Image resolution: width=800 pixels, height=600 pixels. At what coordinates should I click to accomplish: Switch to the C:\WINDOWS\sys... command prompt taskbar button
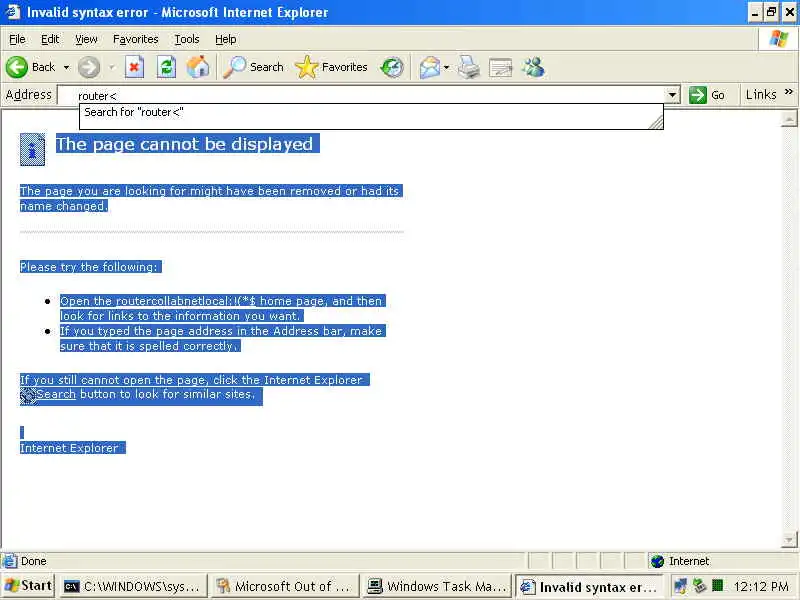coord(134,586)
